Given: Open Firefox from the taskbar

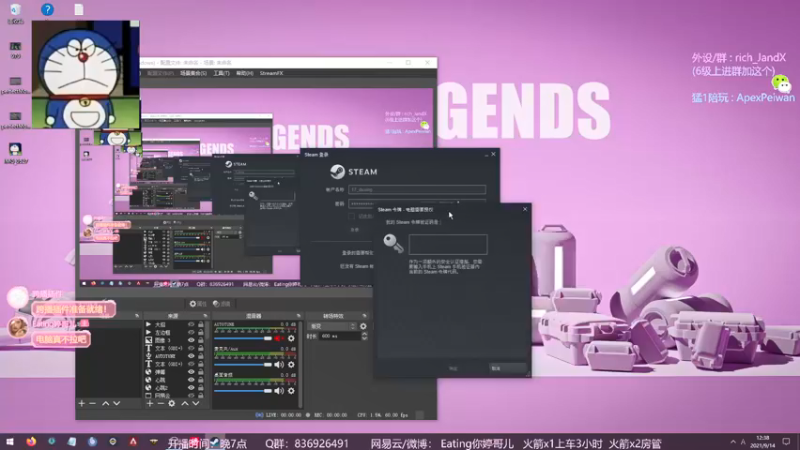Looking at the screenshot, I should pyautogui.click(x=31, y=442).
